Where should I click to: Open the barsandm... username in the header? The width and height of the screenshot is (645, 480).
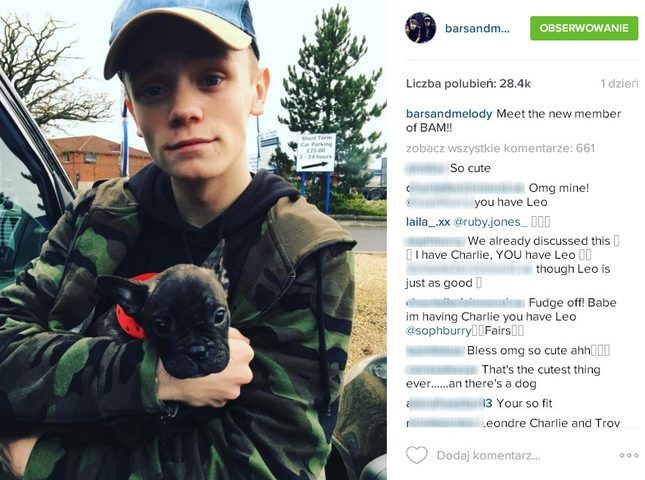[x=477, y=28]
